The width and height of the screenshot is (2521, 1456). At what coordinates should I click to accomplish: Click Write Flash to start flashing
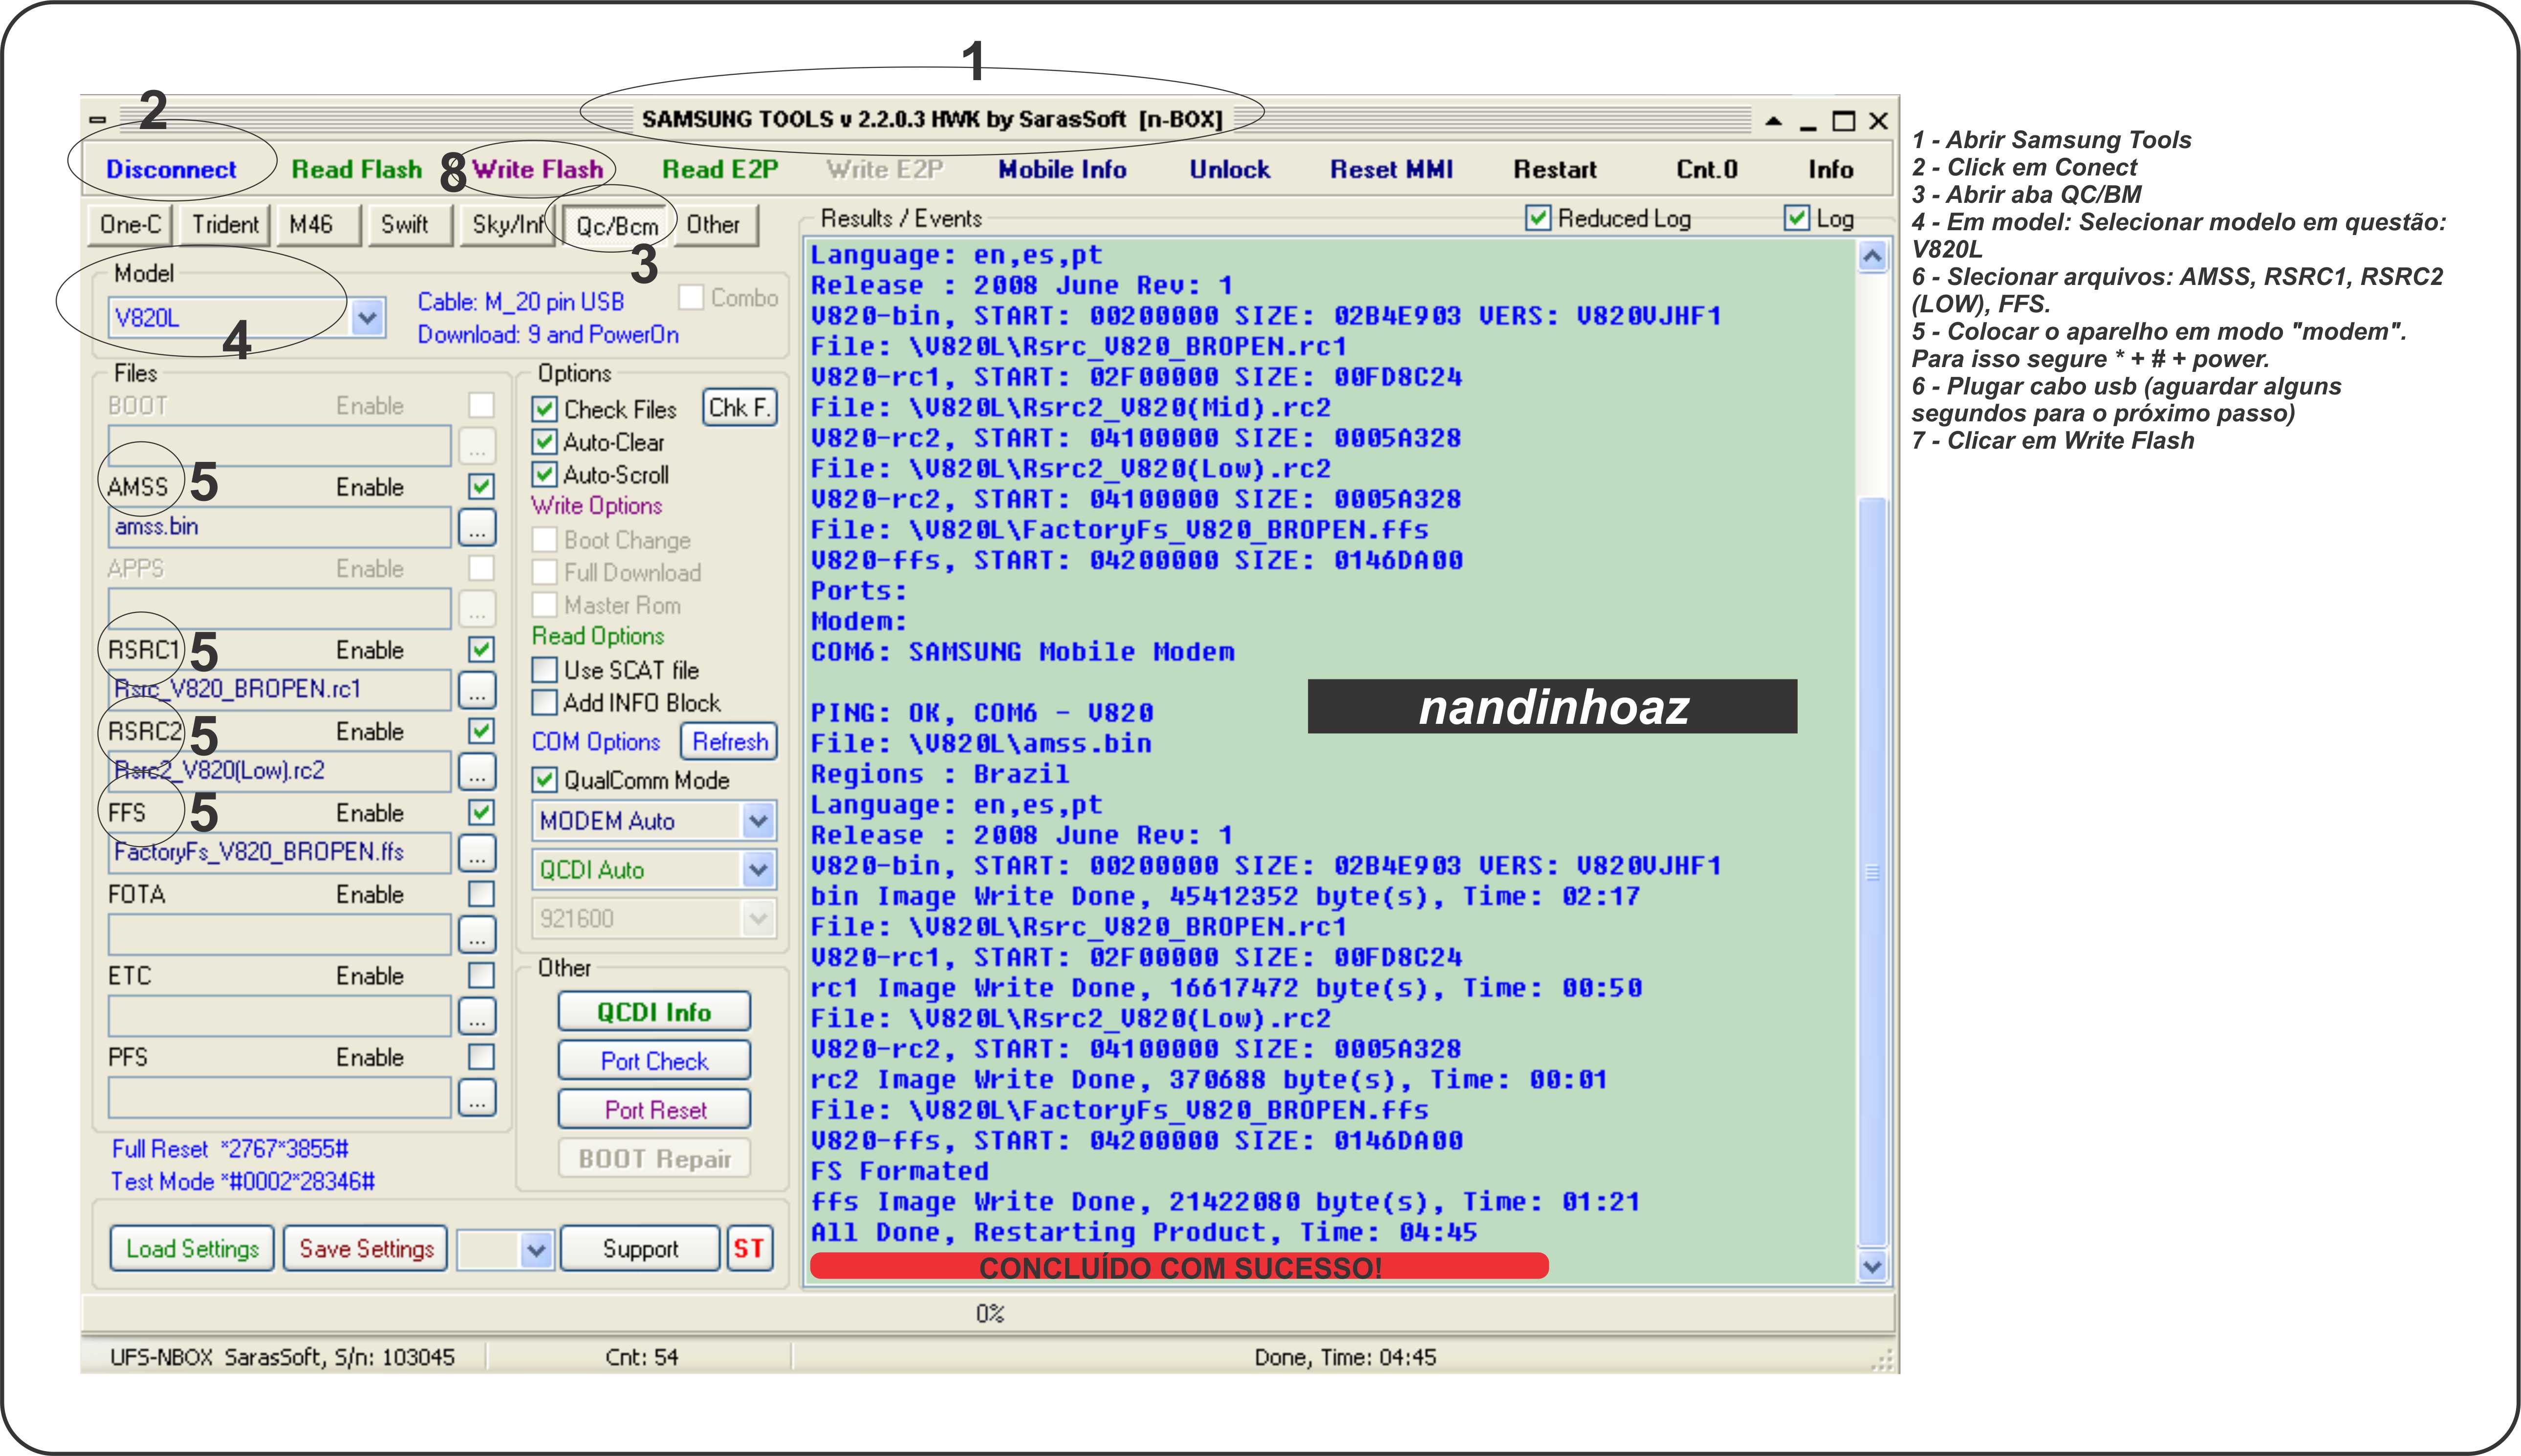[x=537, y=169]
